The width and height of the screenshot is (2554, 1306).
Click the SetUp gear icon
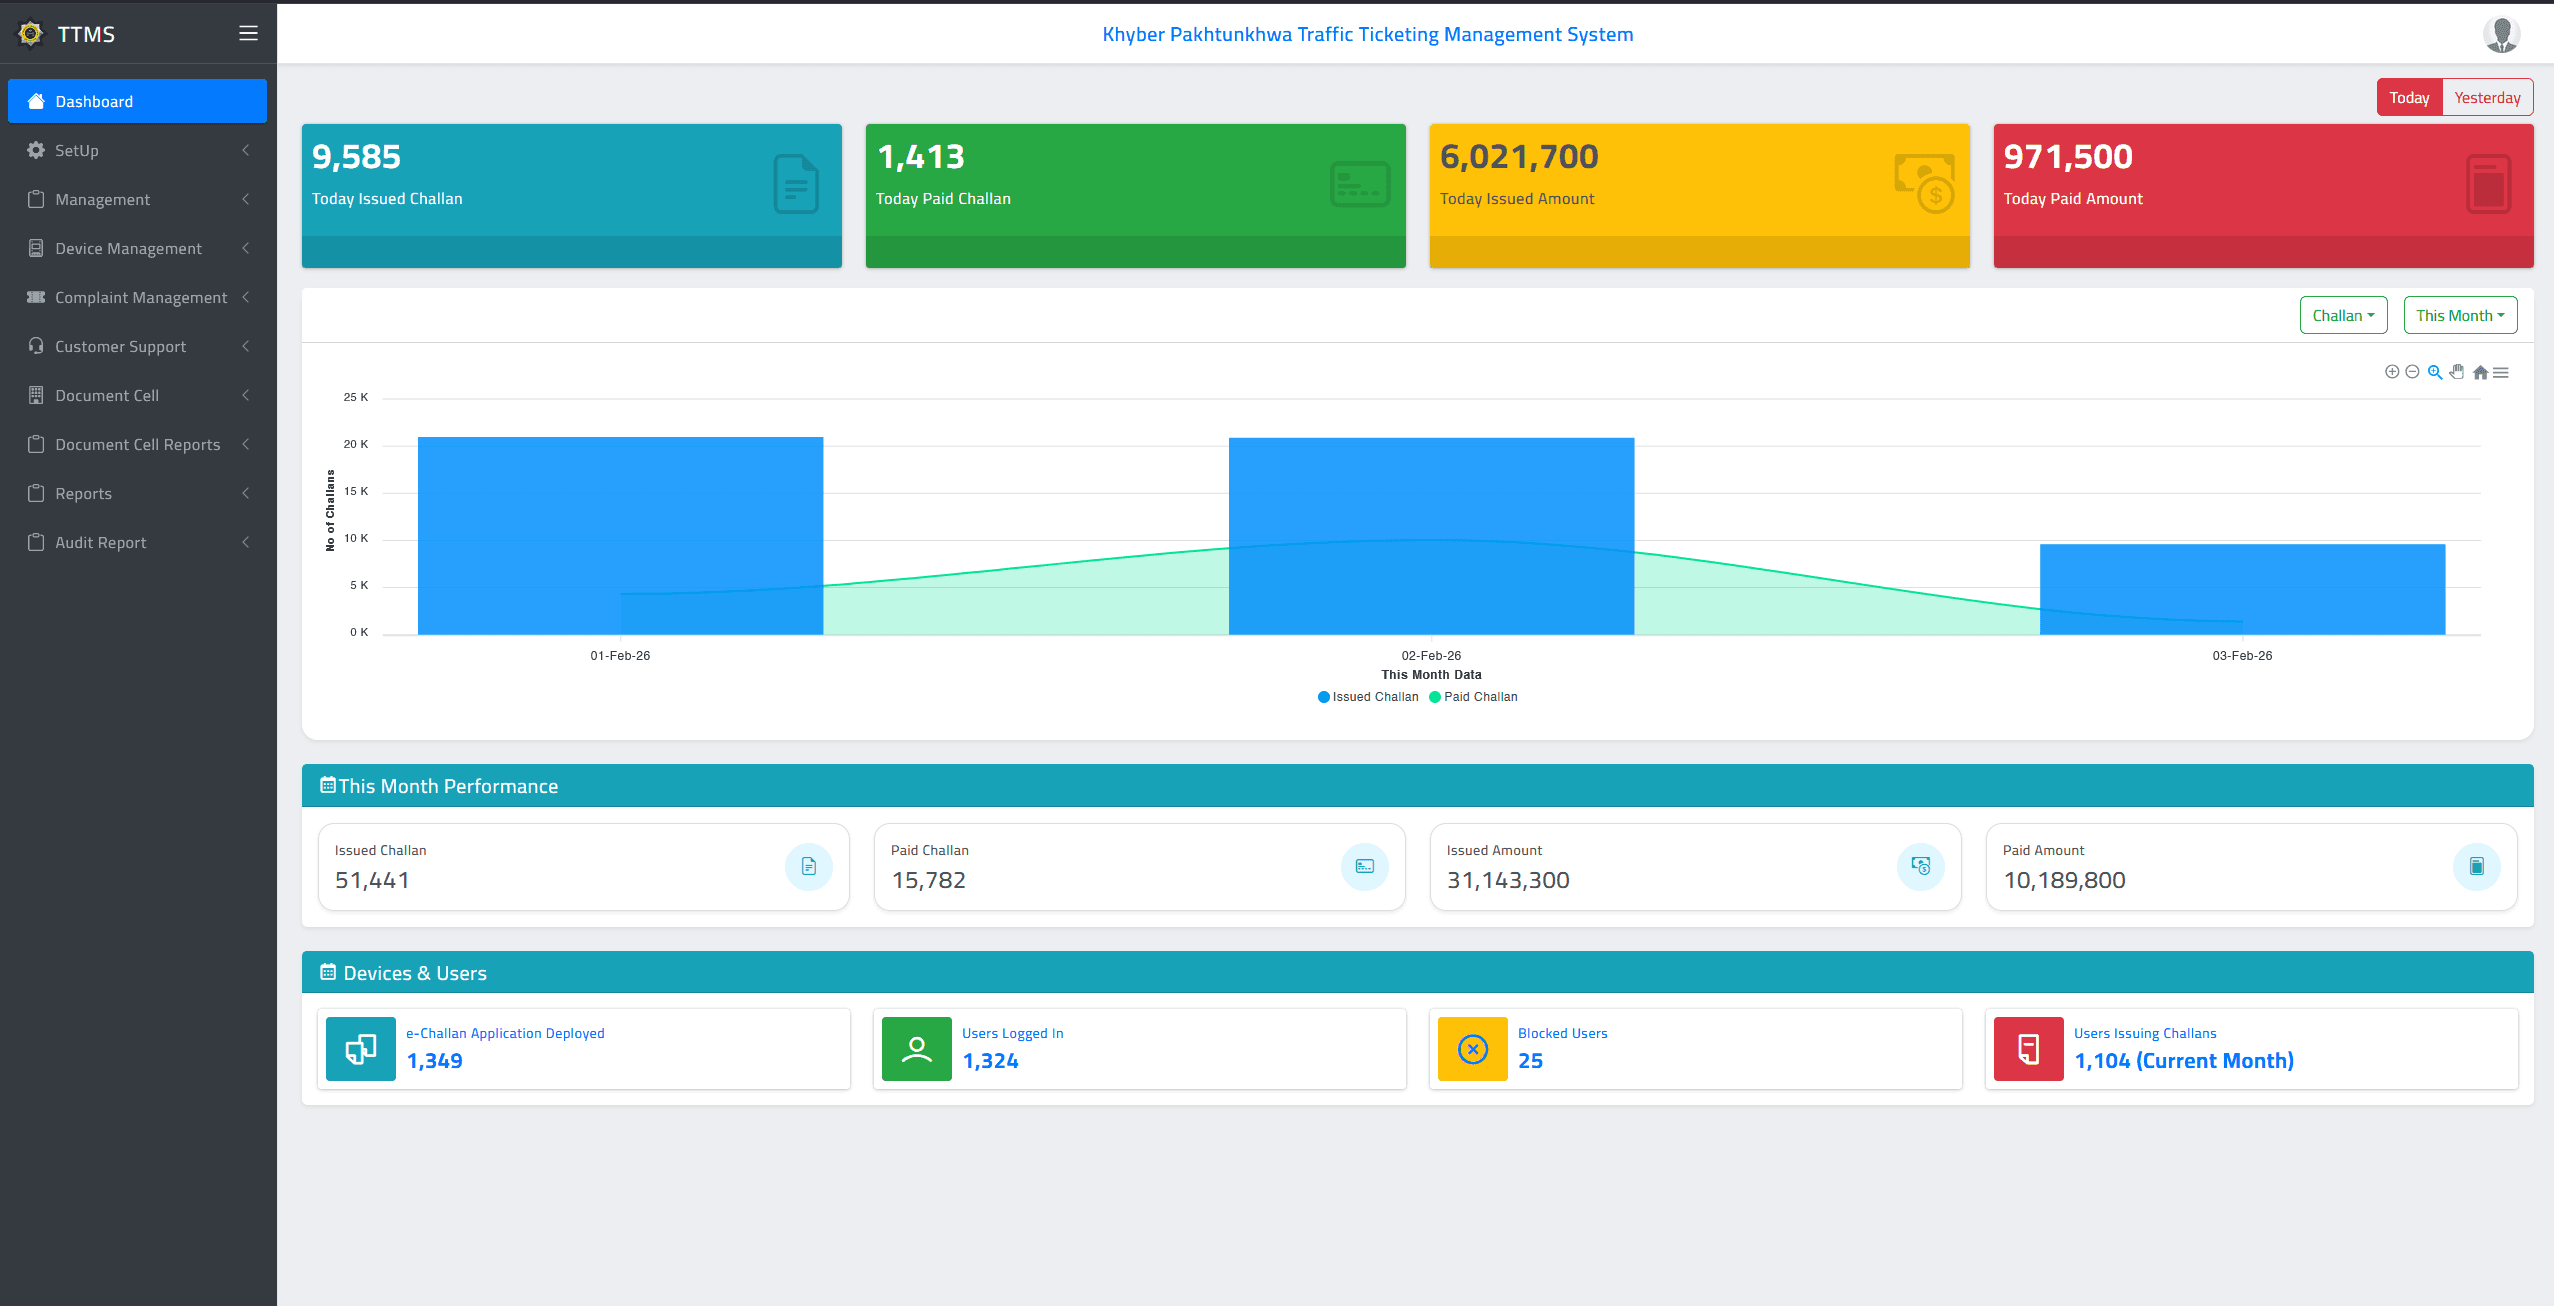(x=36, y=150)
